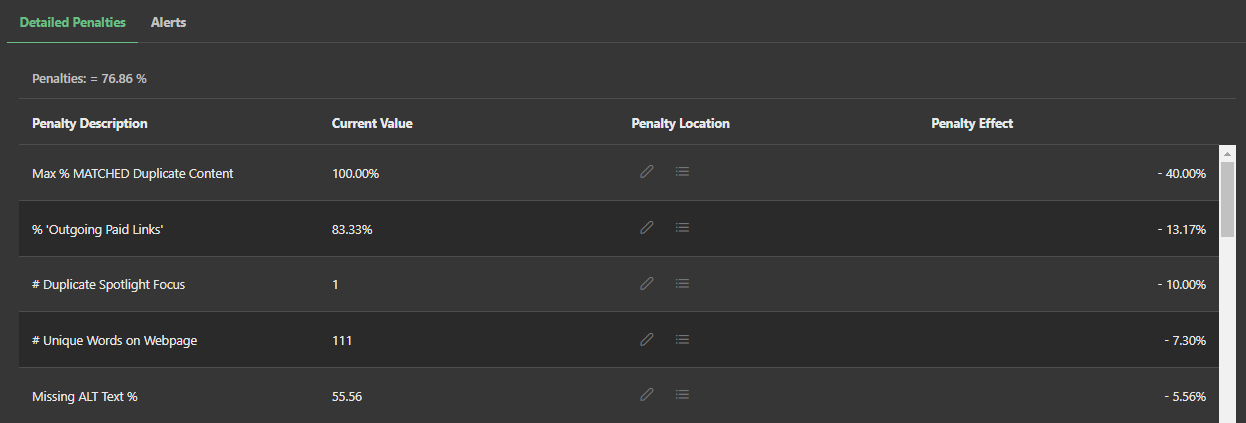Click the scrollbar up arrow
Image resolution: width=1246 pixels, height=423 pixels.
[1227, 153]
